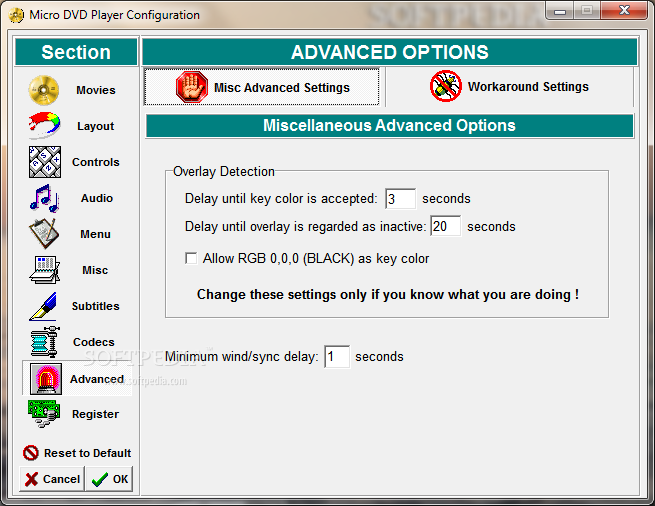Open the Register section label
Screen dimensions: 655x506
point(96,414)
